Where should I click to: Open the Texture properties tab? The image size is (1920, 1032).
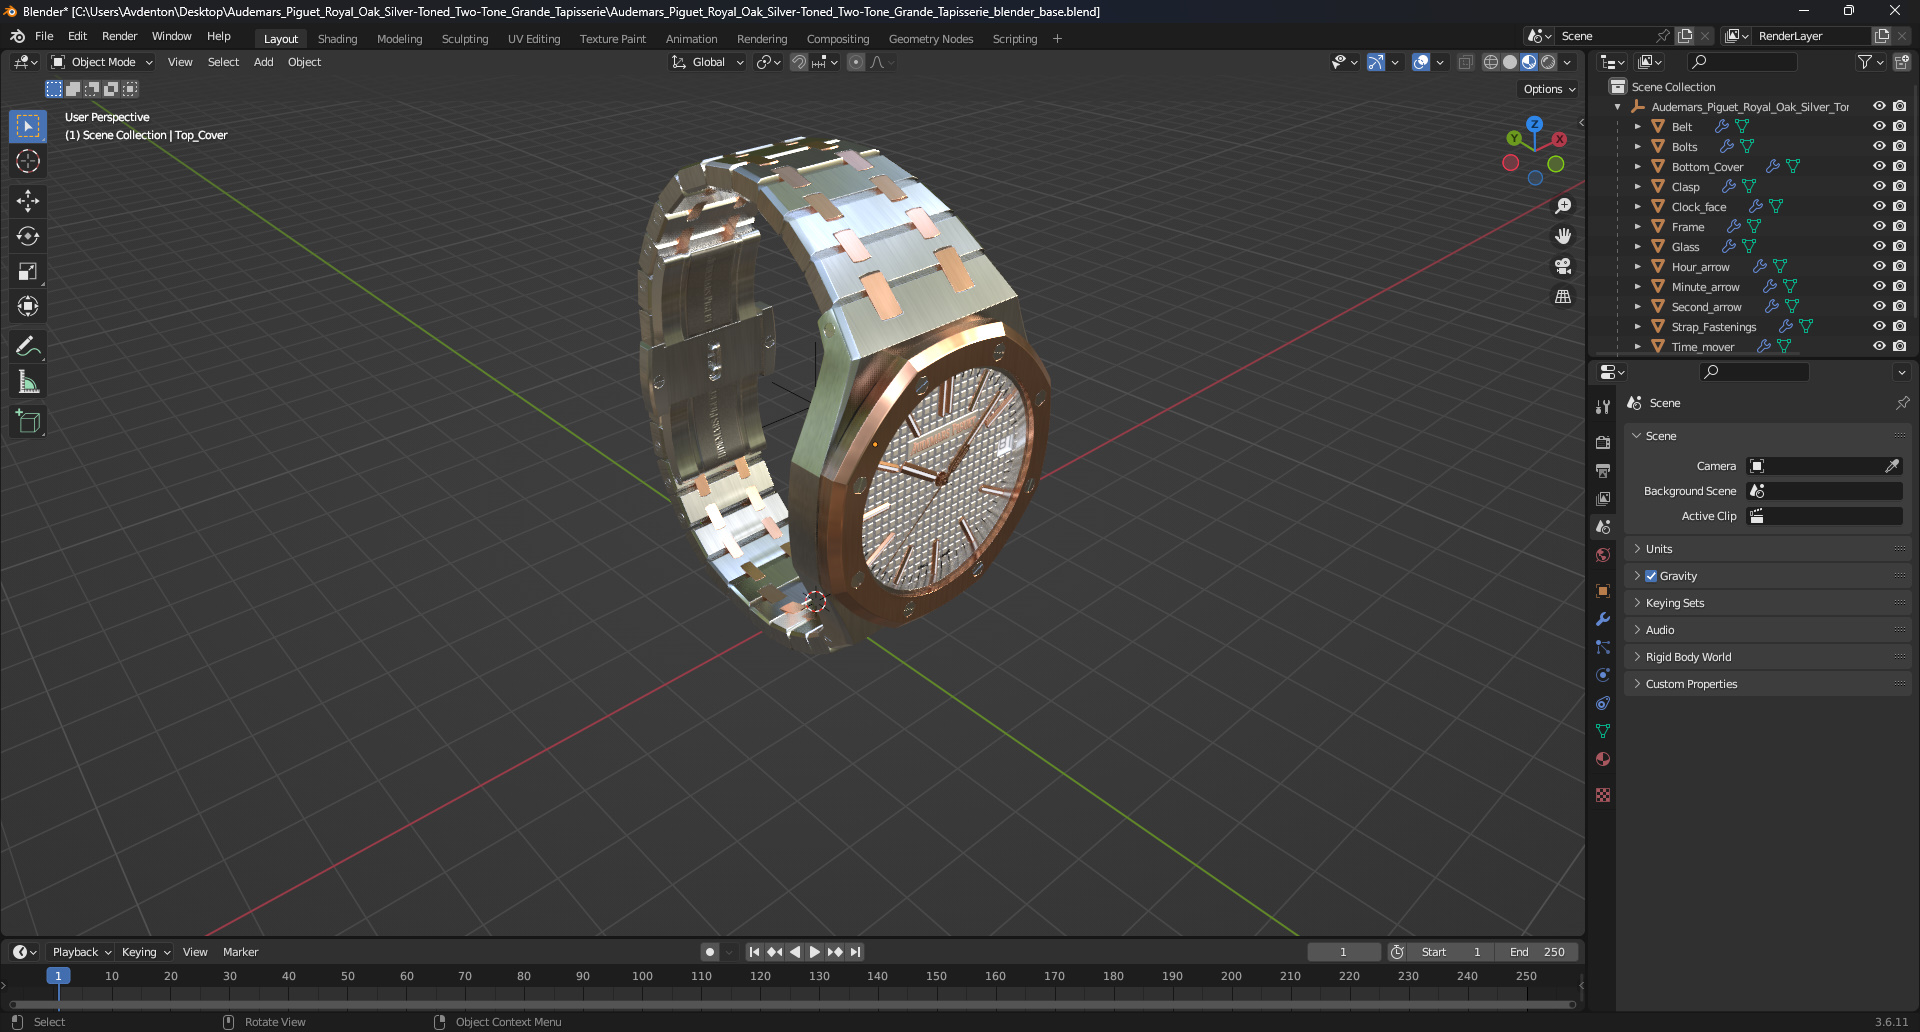coord(1603,795)
